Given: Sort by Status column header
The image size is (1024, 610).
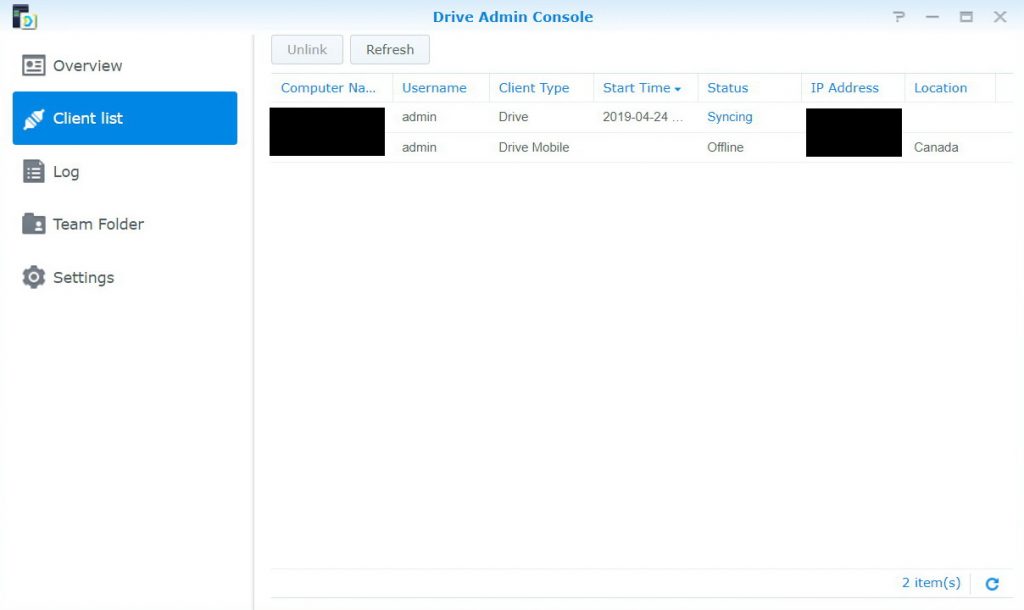Looking at the screenshot, I should pos(727,88).
